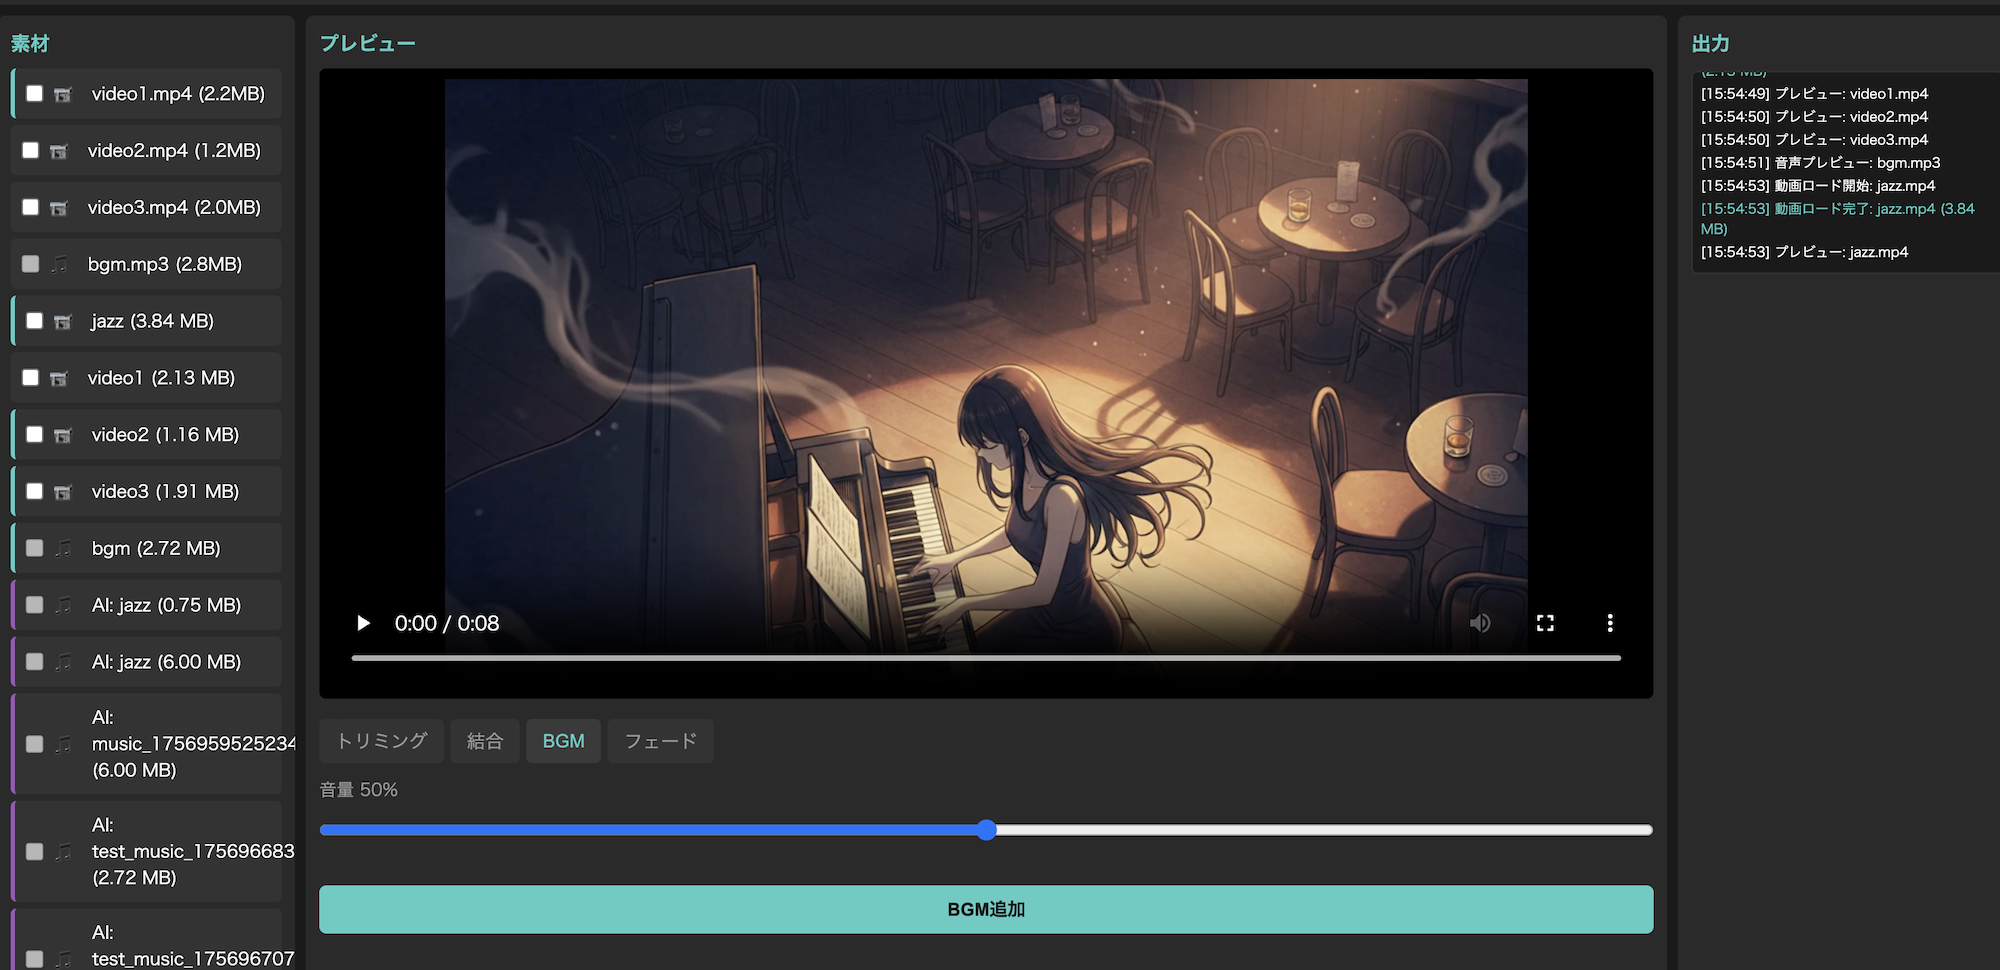The width and height of the screenshot is (2000, 970).
Task: Toggle the AI: jazz (0.75 MB) checkbox
Action: click(35, 605)
